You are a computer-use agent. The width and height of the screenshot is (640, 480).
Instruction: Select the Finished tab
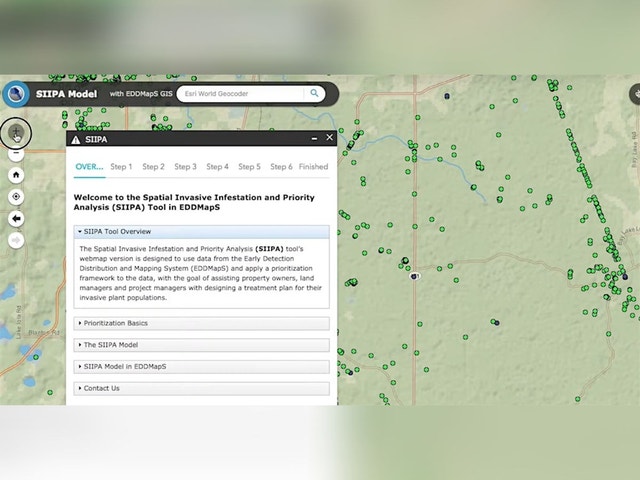[x=313, y=167]
